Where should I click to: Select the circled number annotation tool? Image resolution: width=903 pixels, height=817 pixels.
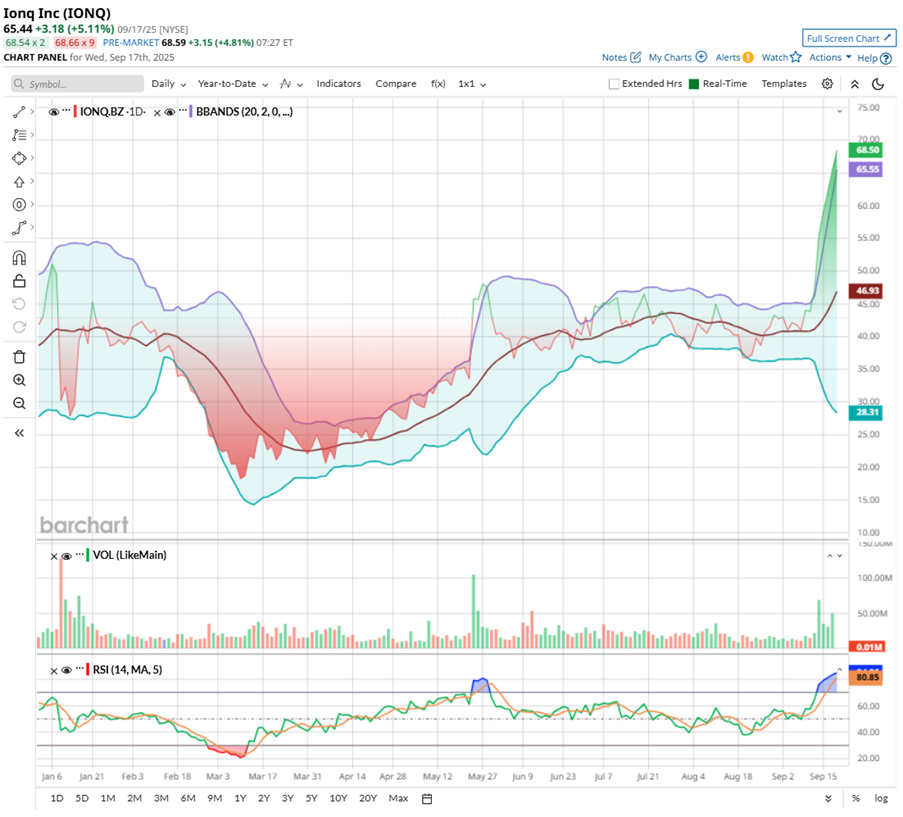coord(19,205)
